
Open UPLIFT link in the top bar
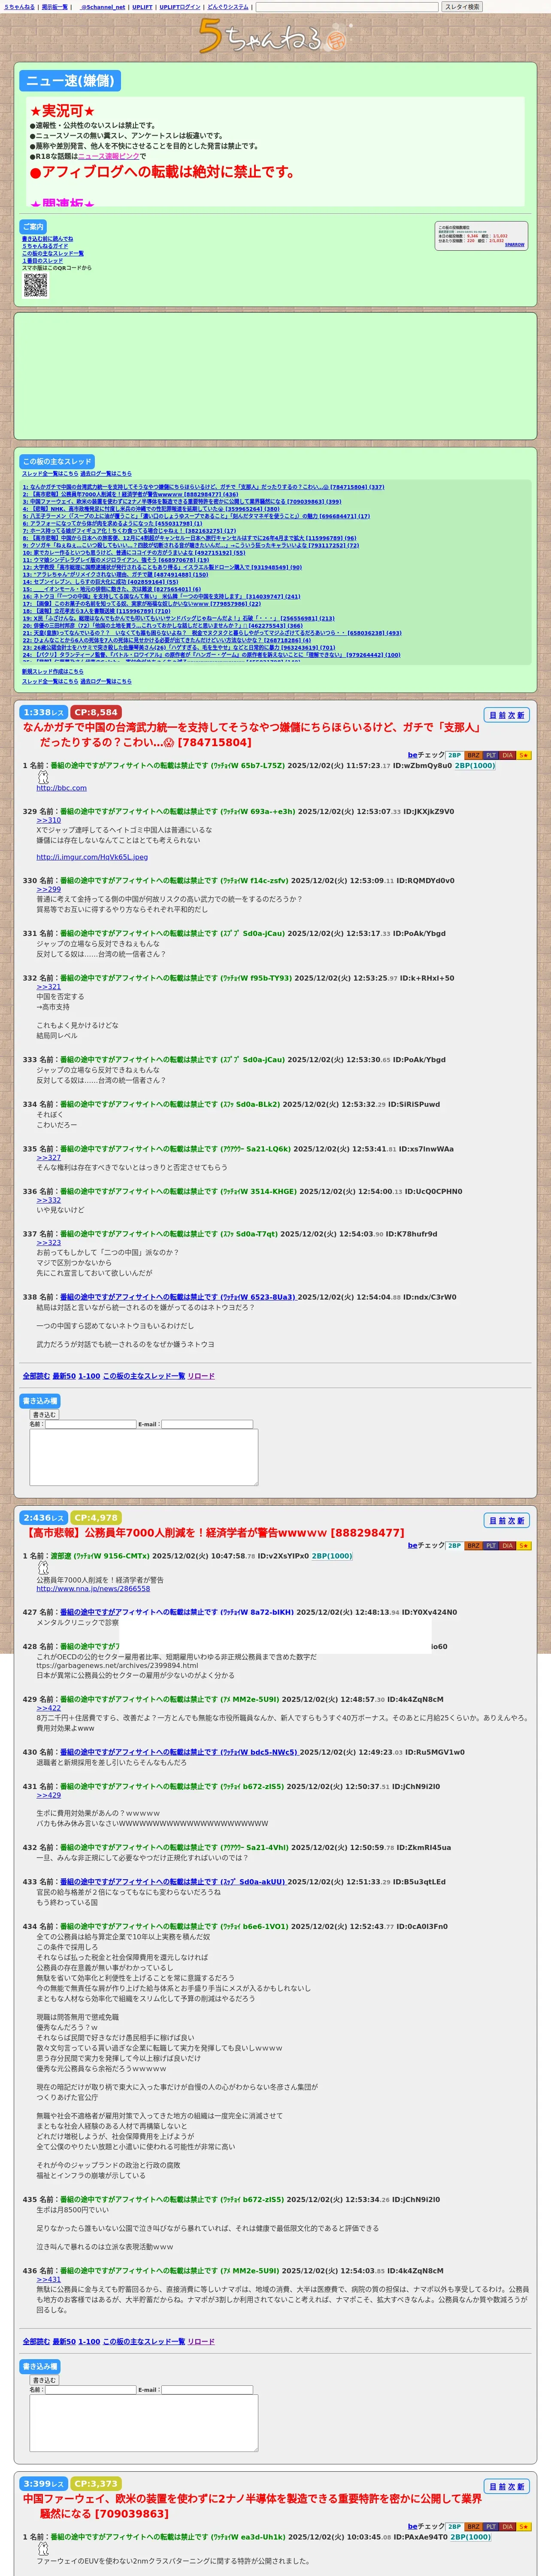142,7
